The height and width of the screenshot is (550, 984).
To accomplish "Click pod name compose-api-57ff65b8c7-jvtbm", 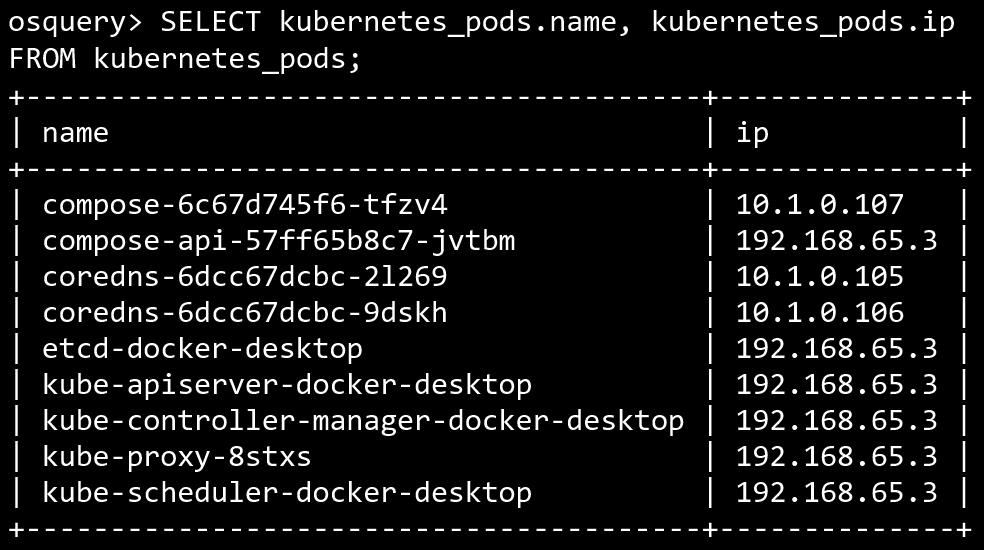I will pyautogui.click(x=279, y=241).
